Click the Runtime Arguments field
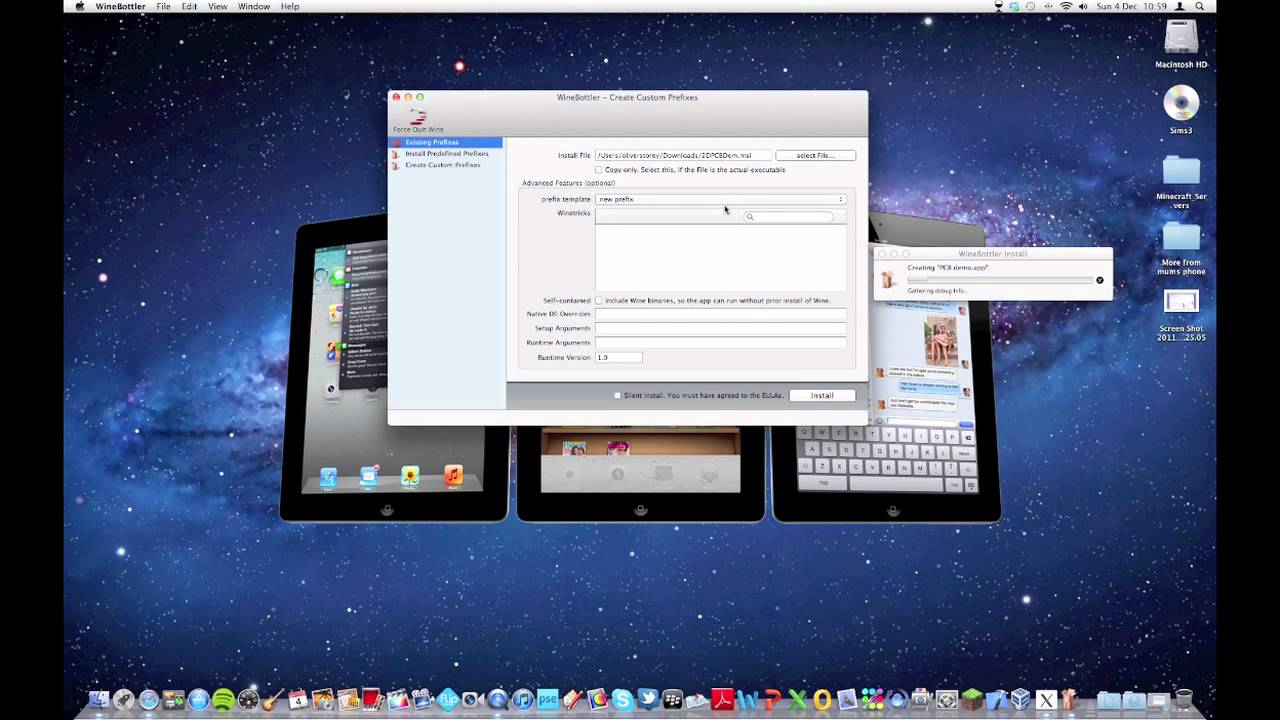Screen dimensions: 1280x720 pyautogui.click(x=720, y=342)
